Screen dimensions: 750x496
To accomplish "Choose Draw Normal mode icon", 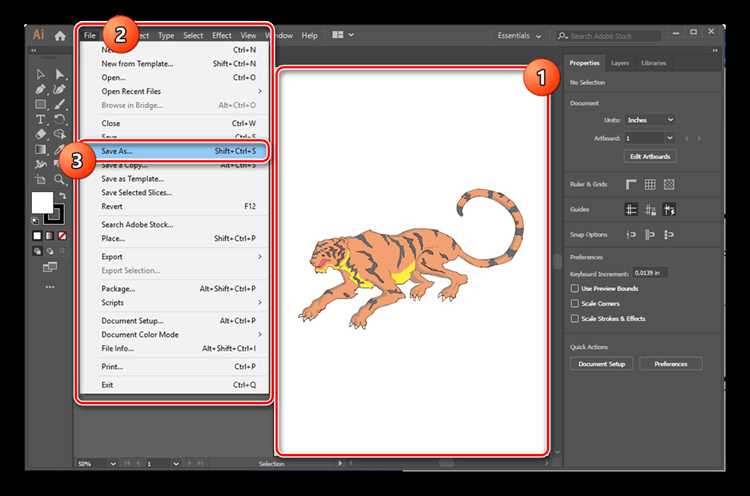I will click(x=37, y=251).
